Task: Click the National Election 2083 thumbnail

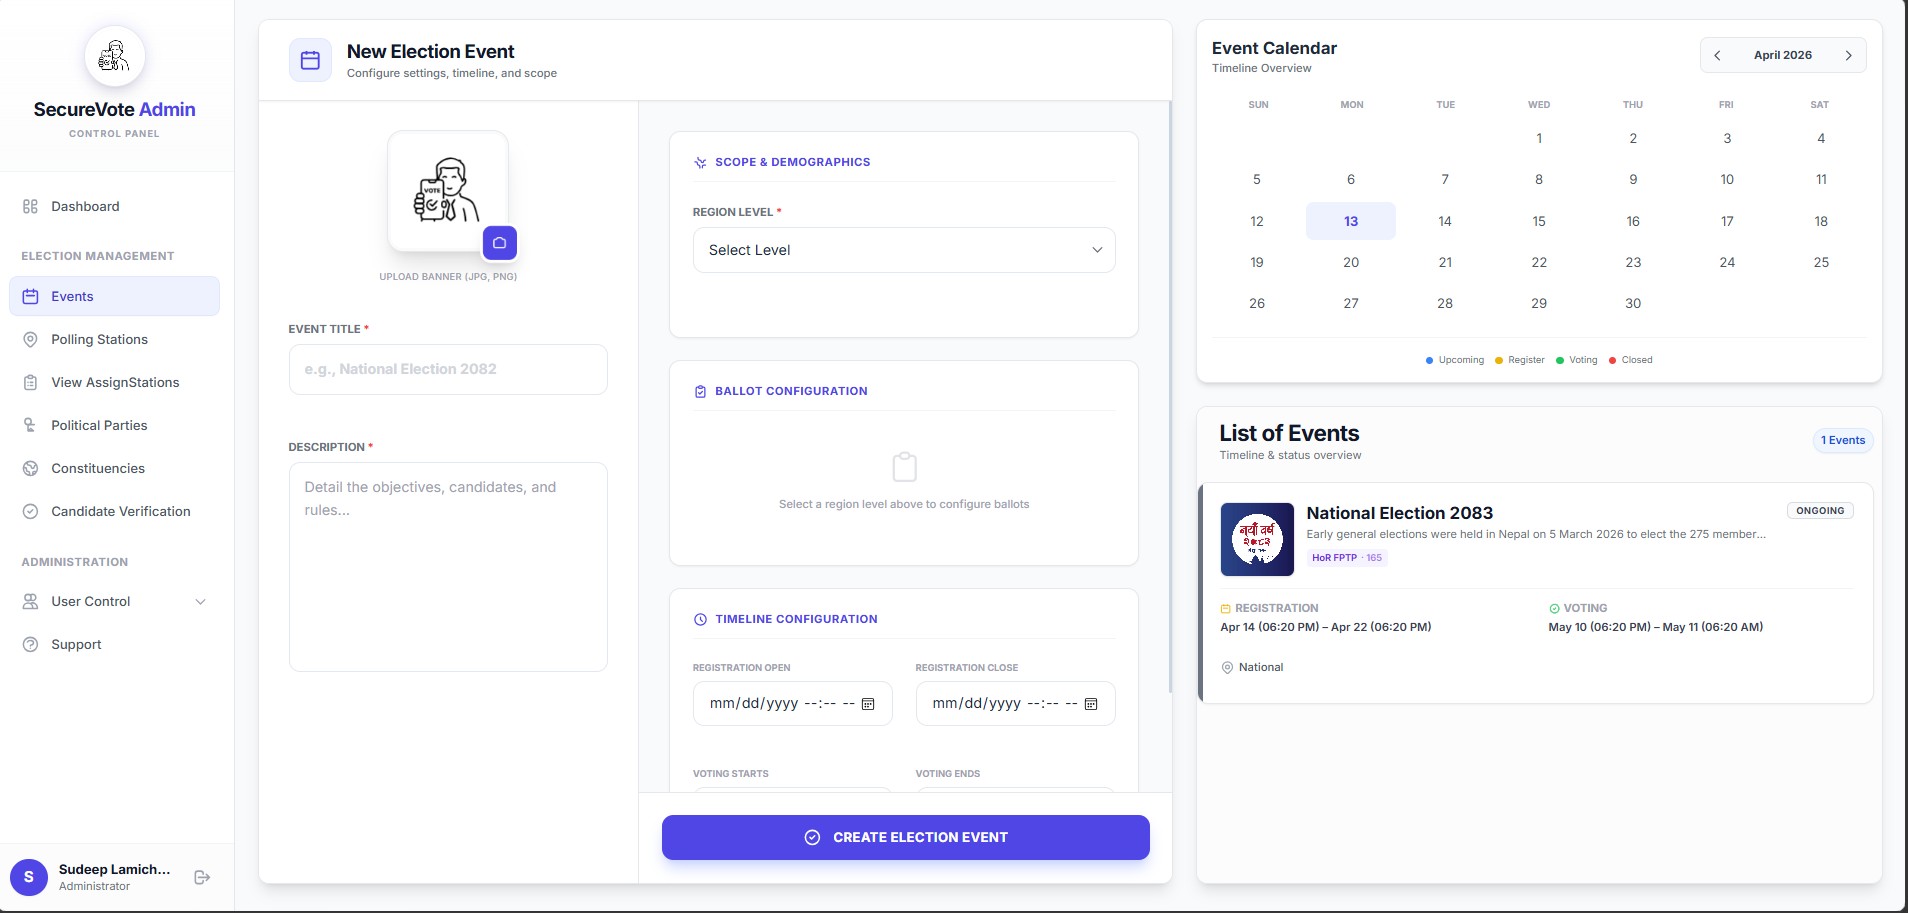Action: click(1257, 539)
